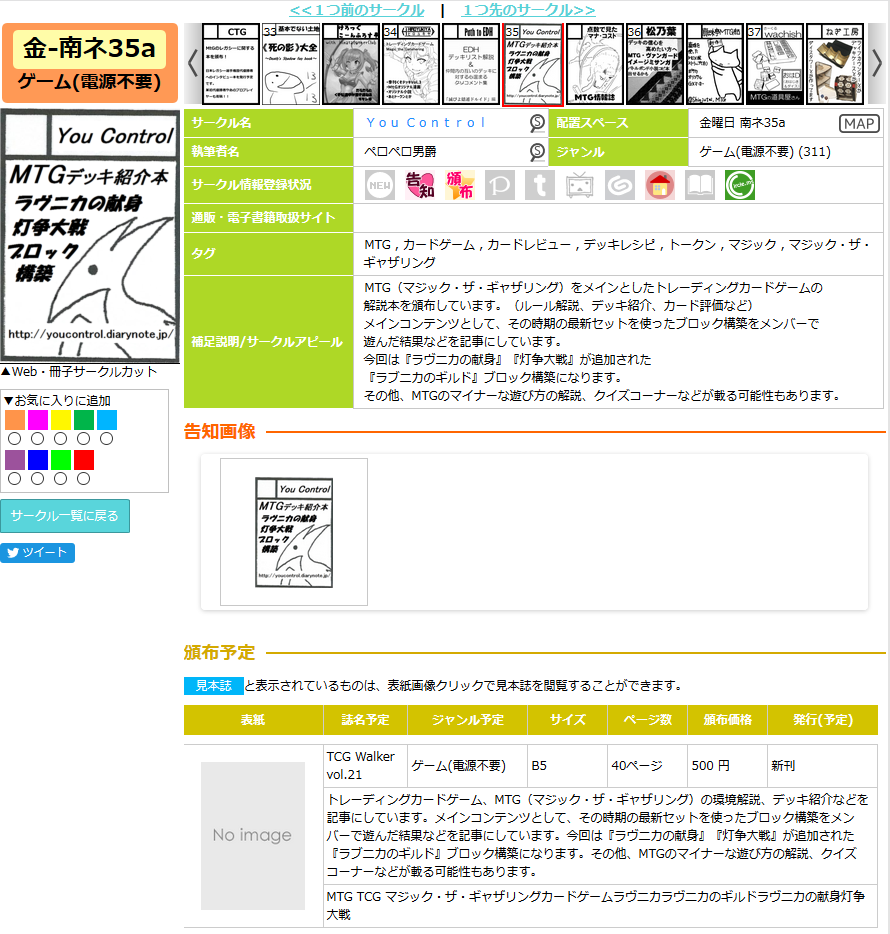890x934 pixels.
Task: Click the red favorite color swatch
Action: point(84,460)
